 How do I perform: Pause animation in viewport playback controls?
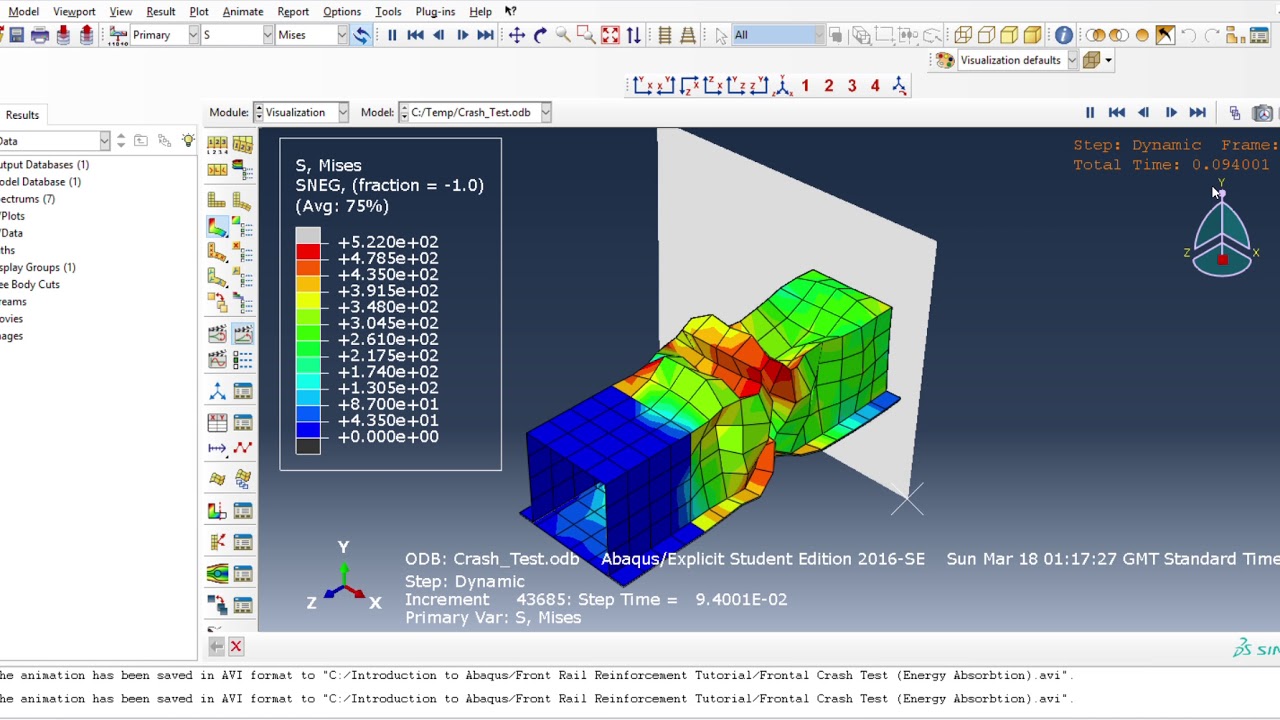click(x=1090, y=113)
